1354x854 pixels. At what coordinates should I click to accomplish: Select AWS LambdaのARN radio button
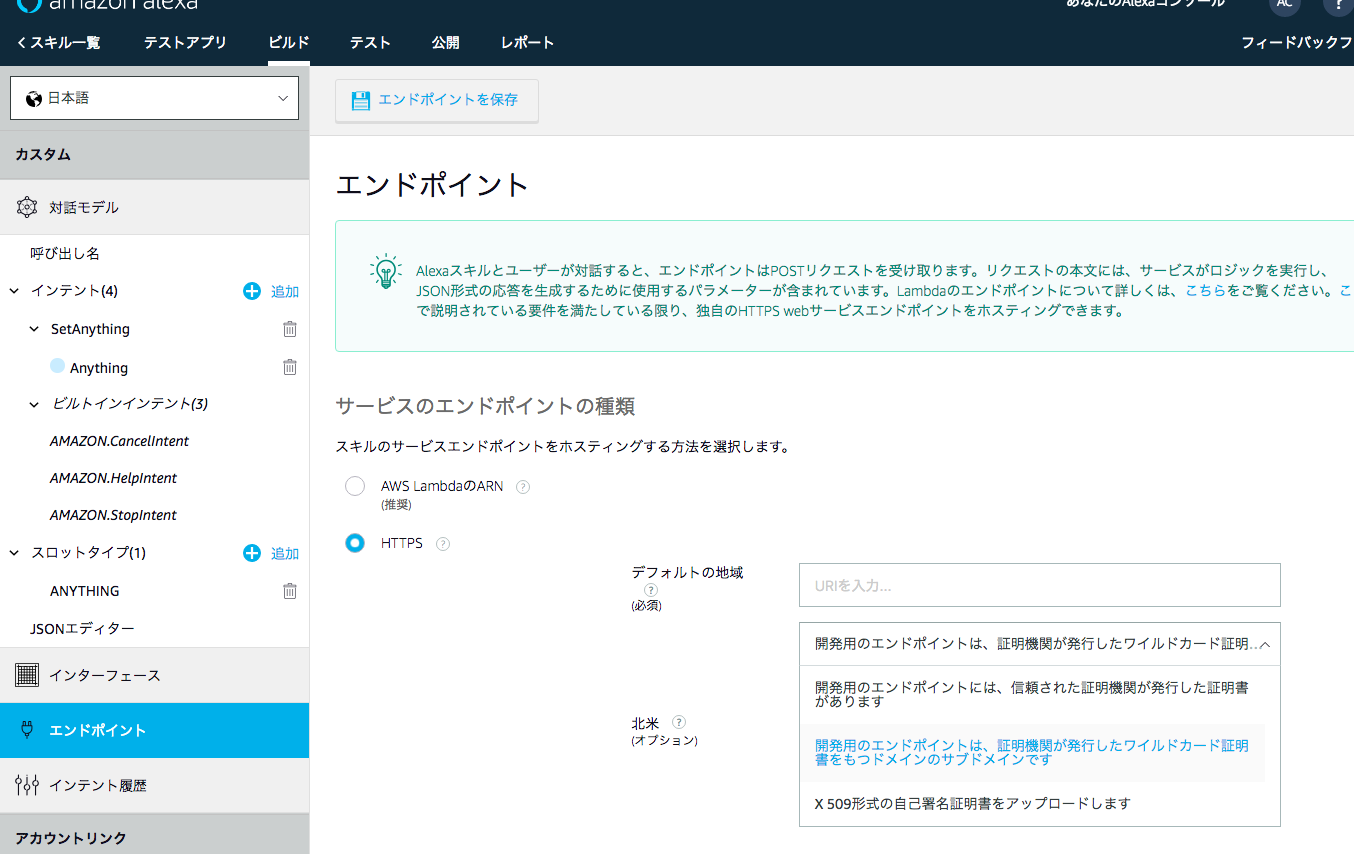point(355,486)
